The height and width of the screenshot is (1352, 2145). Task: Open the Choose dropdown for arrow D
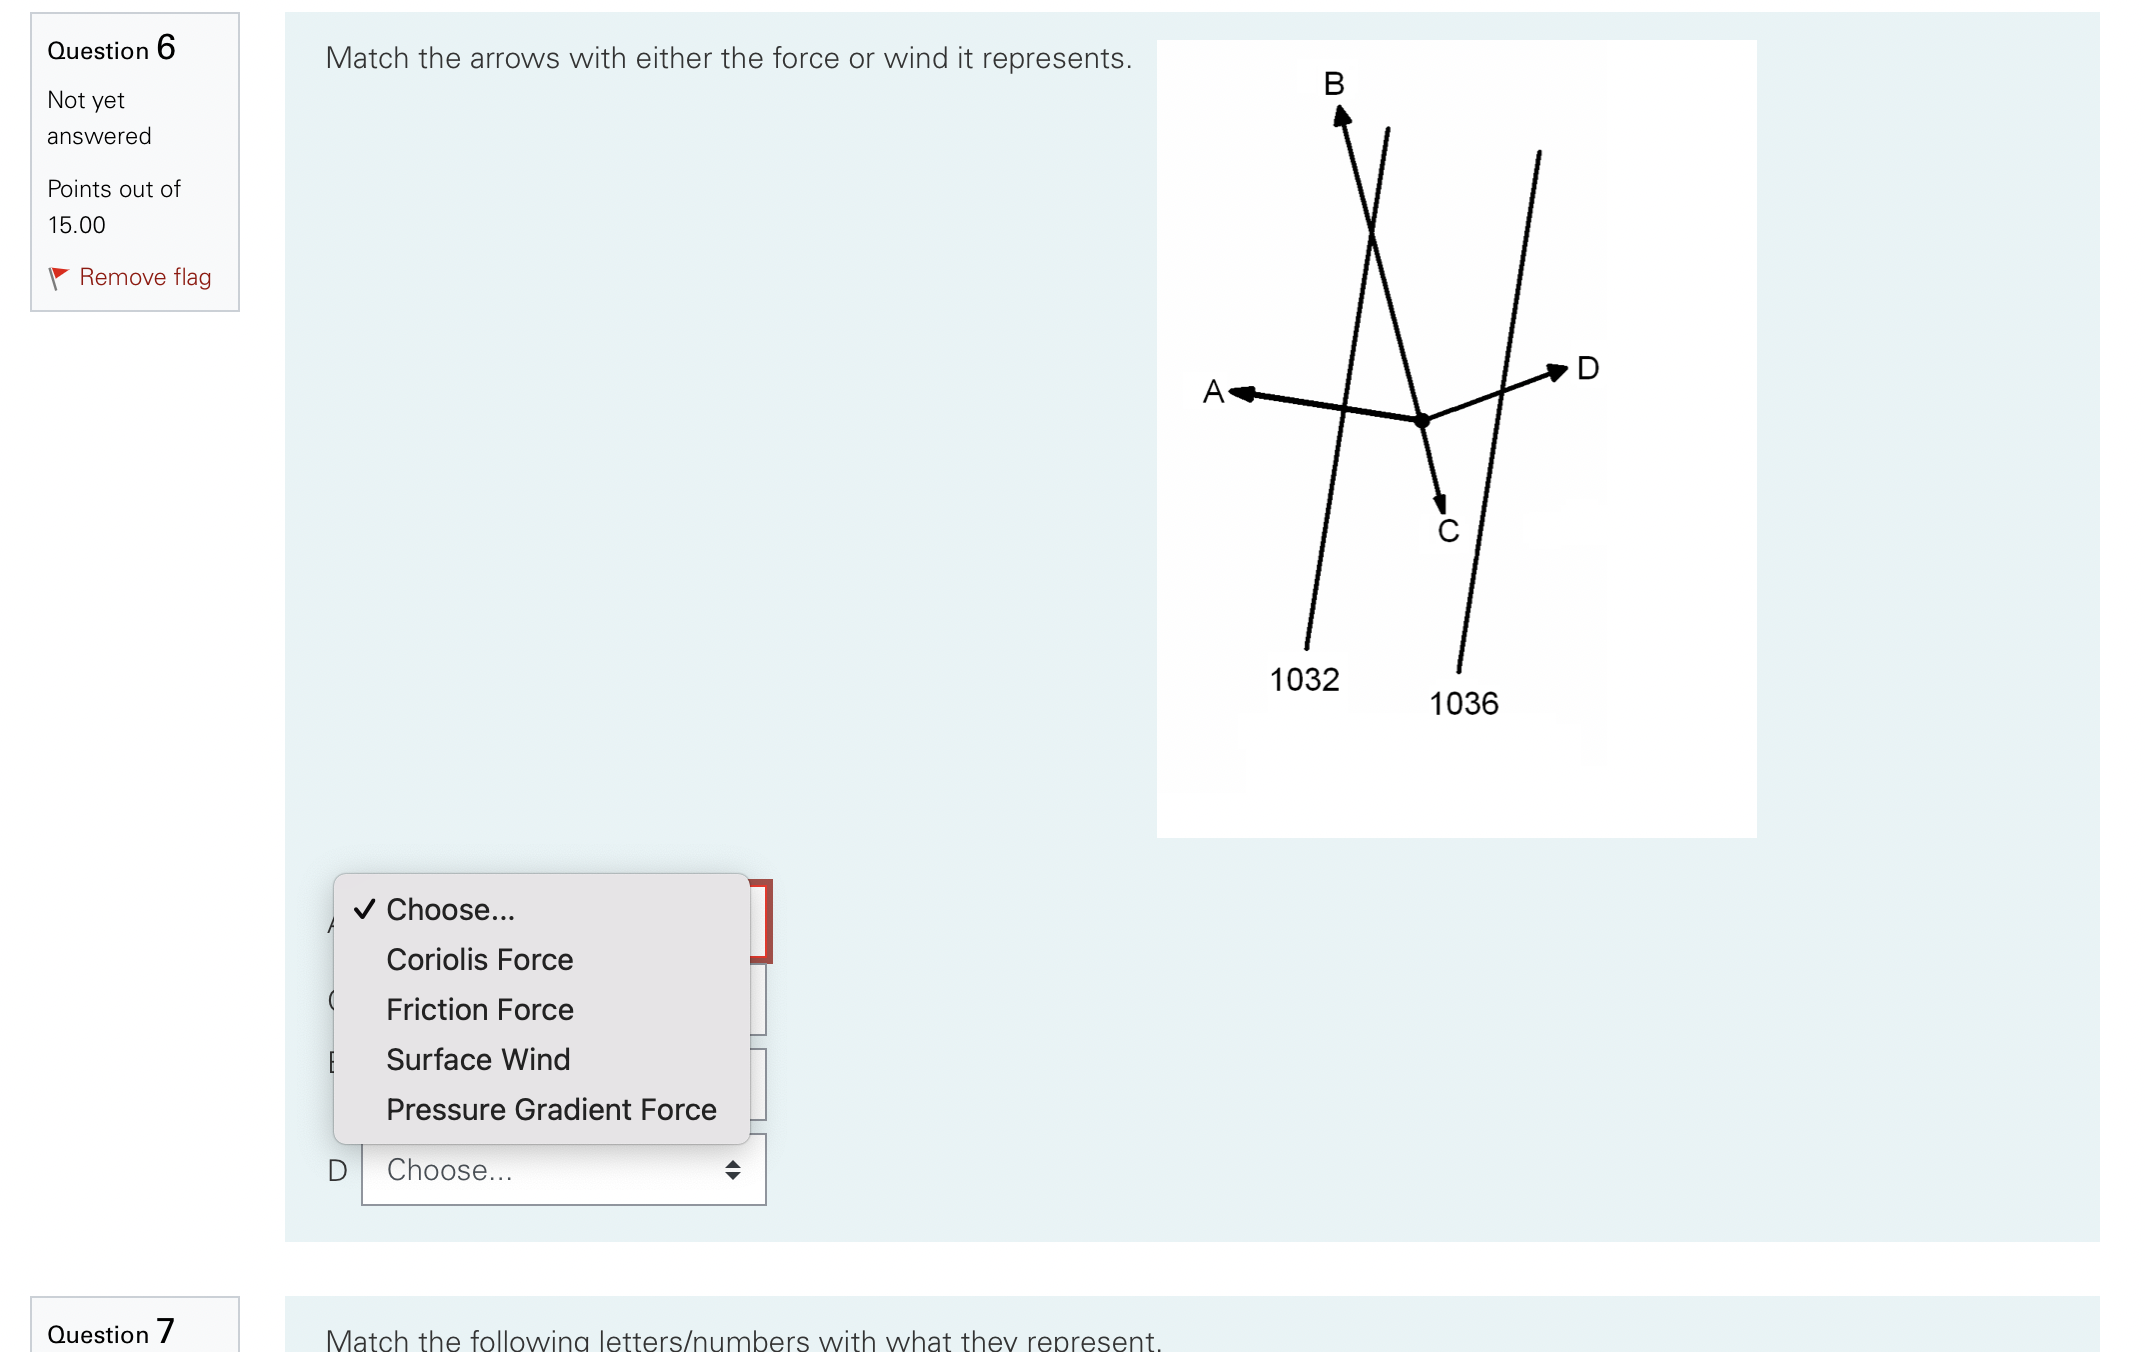563,1169
